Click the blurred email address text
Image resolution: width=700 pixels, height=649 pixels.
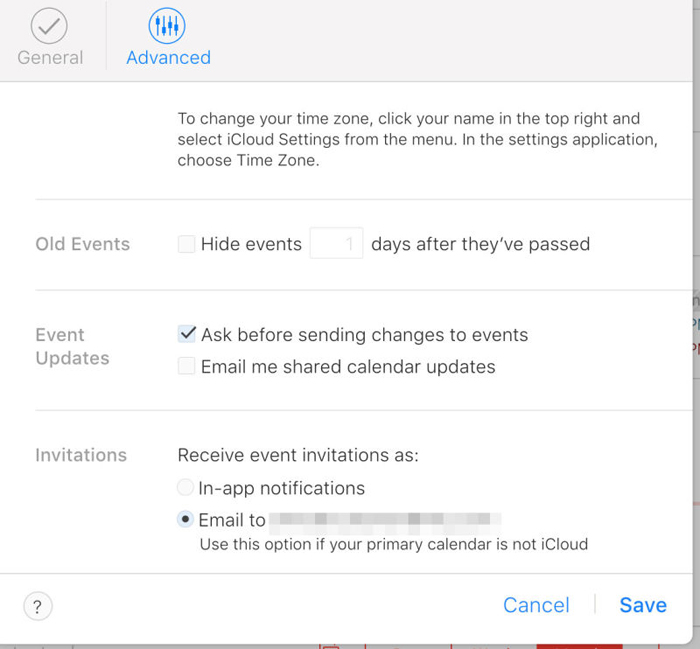[386, 520]
